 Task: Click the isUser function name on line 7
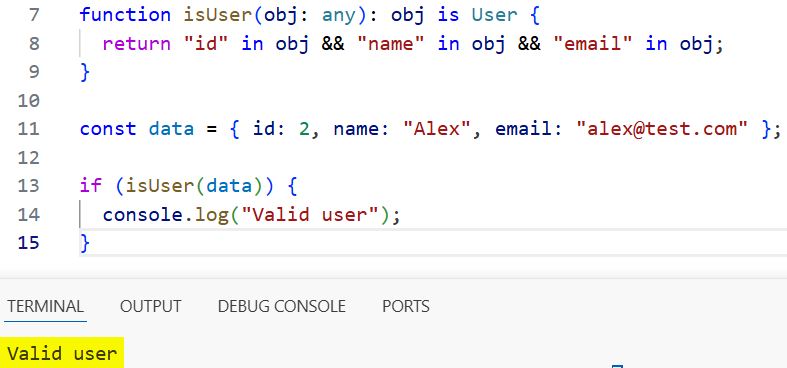click(218, 15)
